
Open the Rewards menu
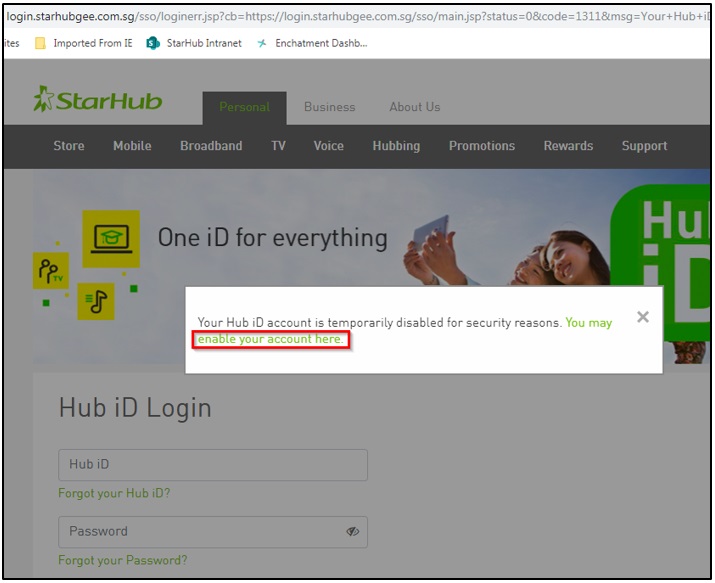568,146
